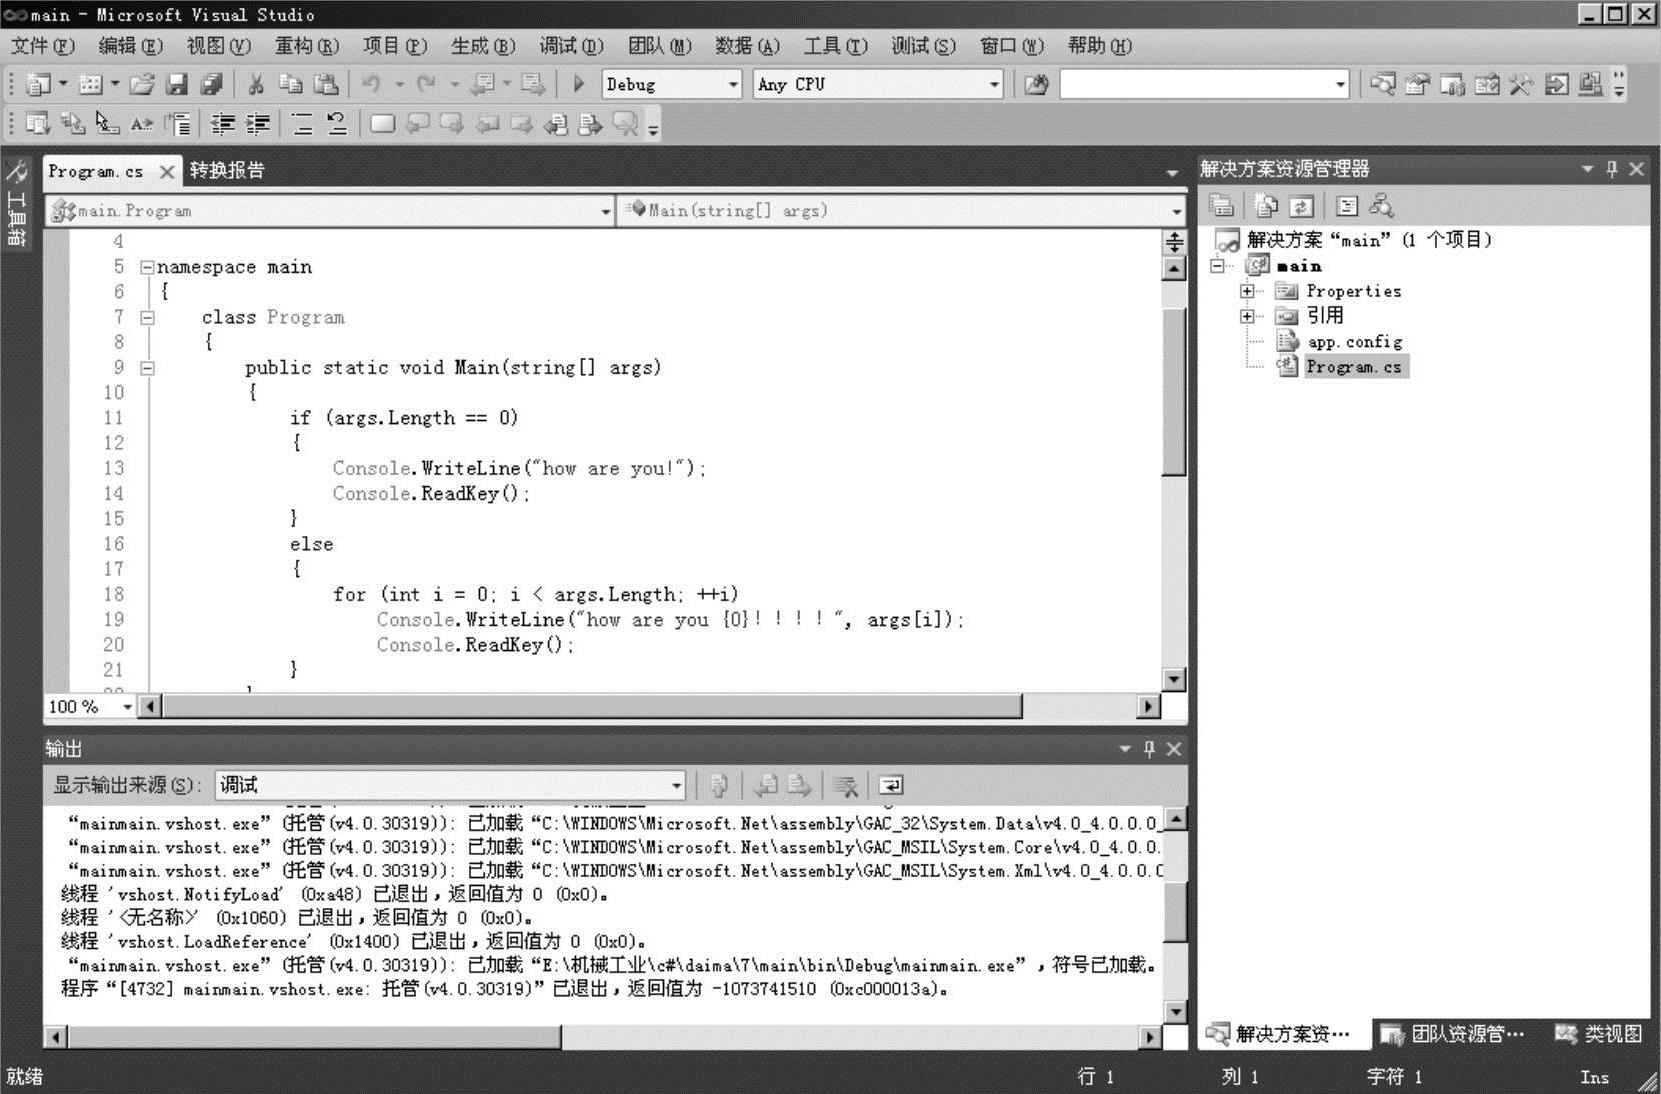Open the 调试(D) menu

point(571,46)
